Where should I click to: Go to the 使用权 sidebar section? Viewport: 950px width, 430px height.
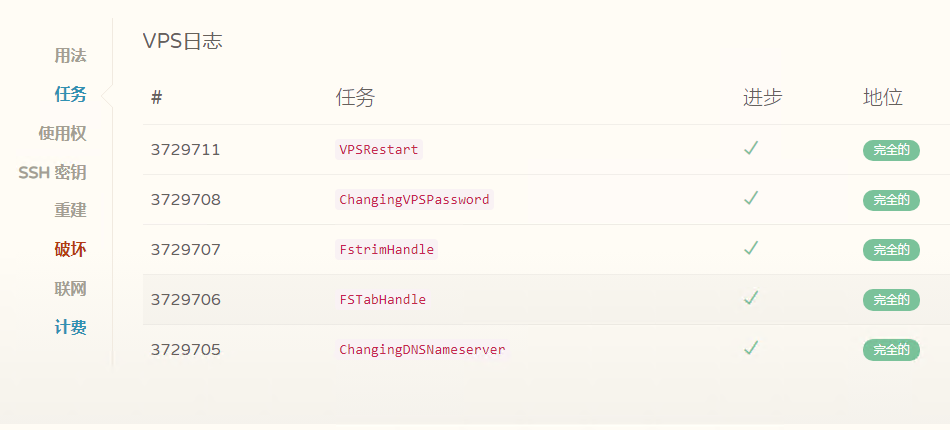[x=62, y=133]
